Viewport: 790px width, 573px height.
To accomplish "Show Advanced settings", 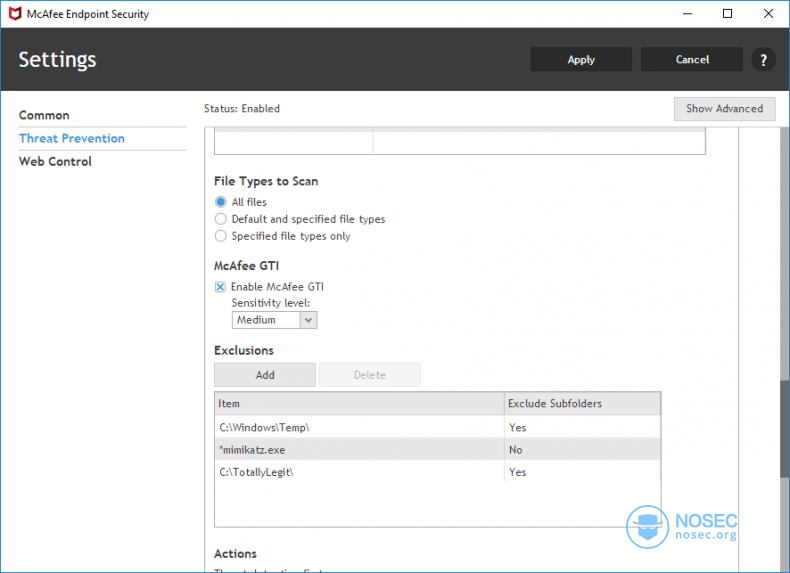I will pos(725,109).
